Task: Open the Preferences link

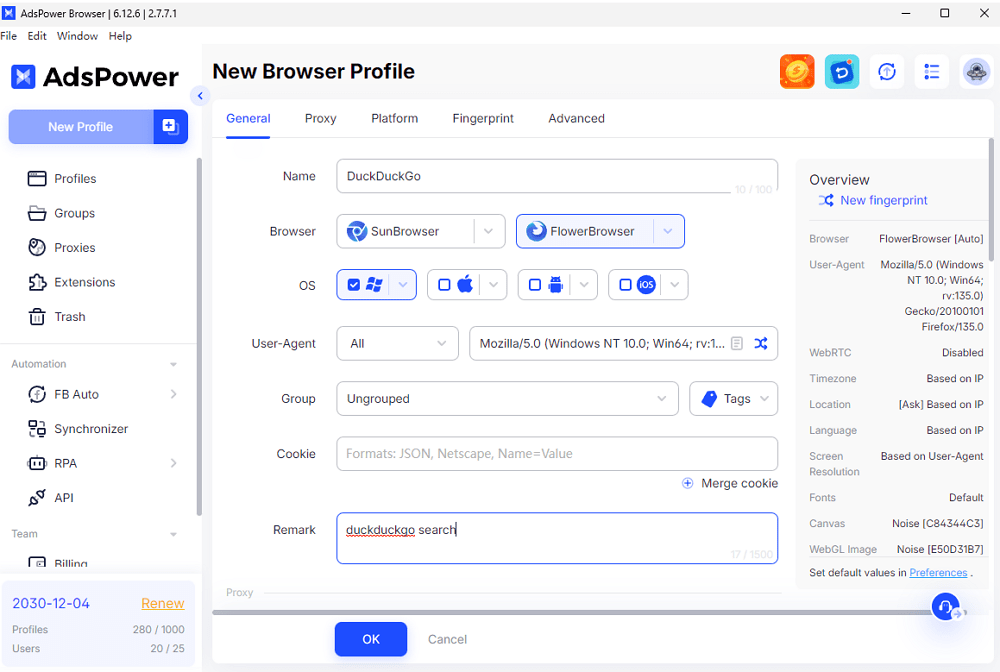Action: [x=938, y=573]
